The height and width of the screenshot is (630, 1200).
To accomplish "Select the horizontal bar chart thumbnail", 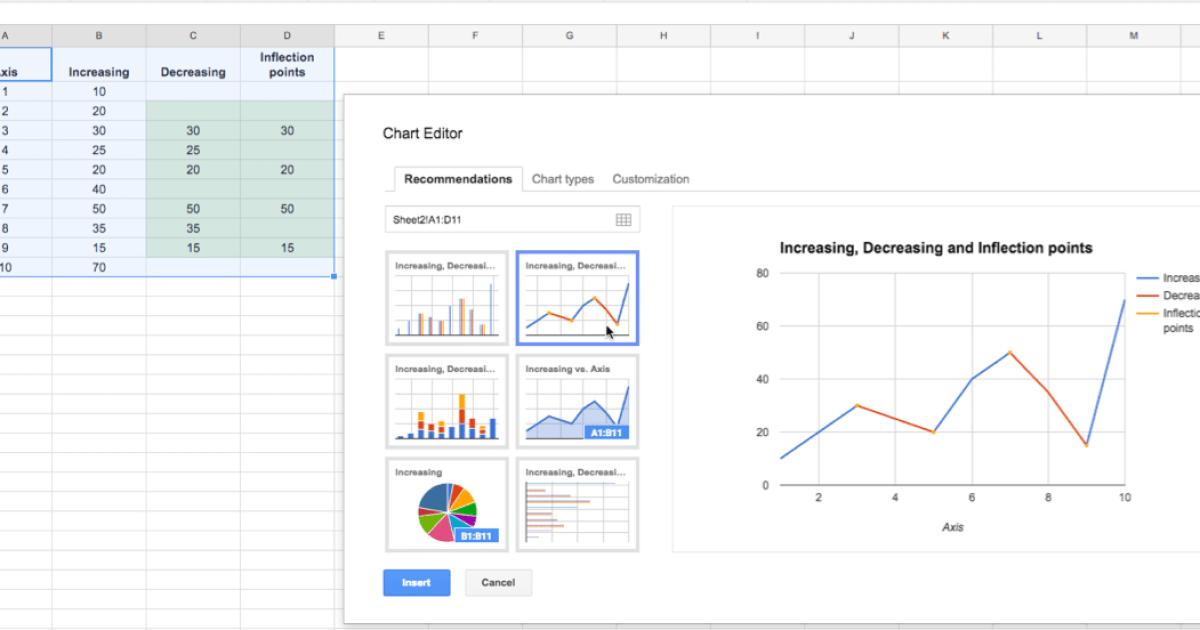I will [x=578, y=504].
